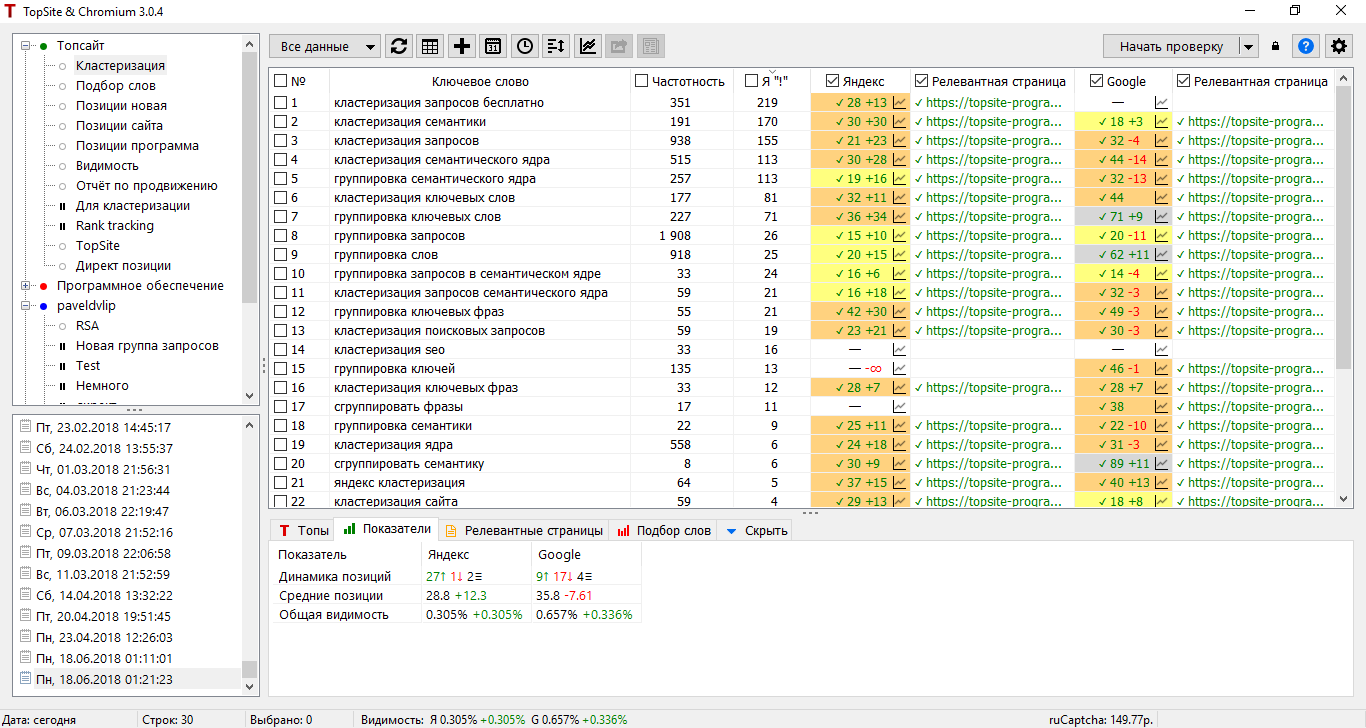
Task: Click the refresh data toolbar icon
Action: [399, 46]
